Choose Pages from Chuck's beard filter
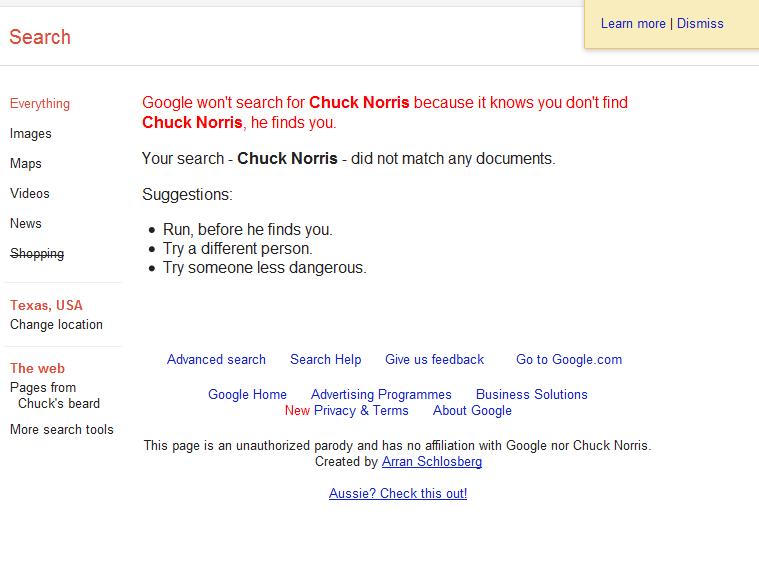The image size is (759, 566). (x=55, y=395)
